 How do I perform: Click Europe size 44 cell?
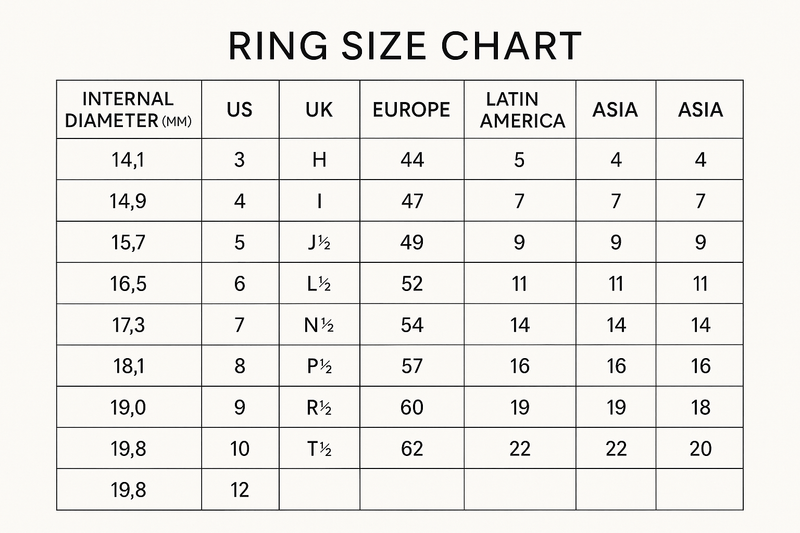(x=411, y=160)
